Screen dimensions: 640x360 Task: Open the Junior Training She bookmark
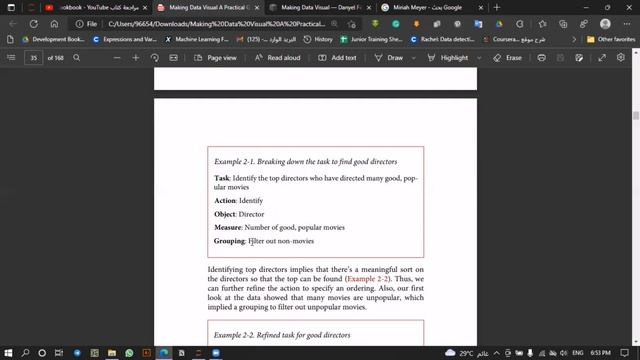(x=371, y=40)
